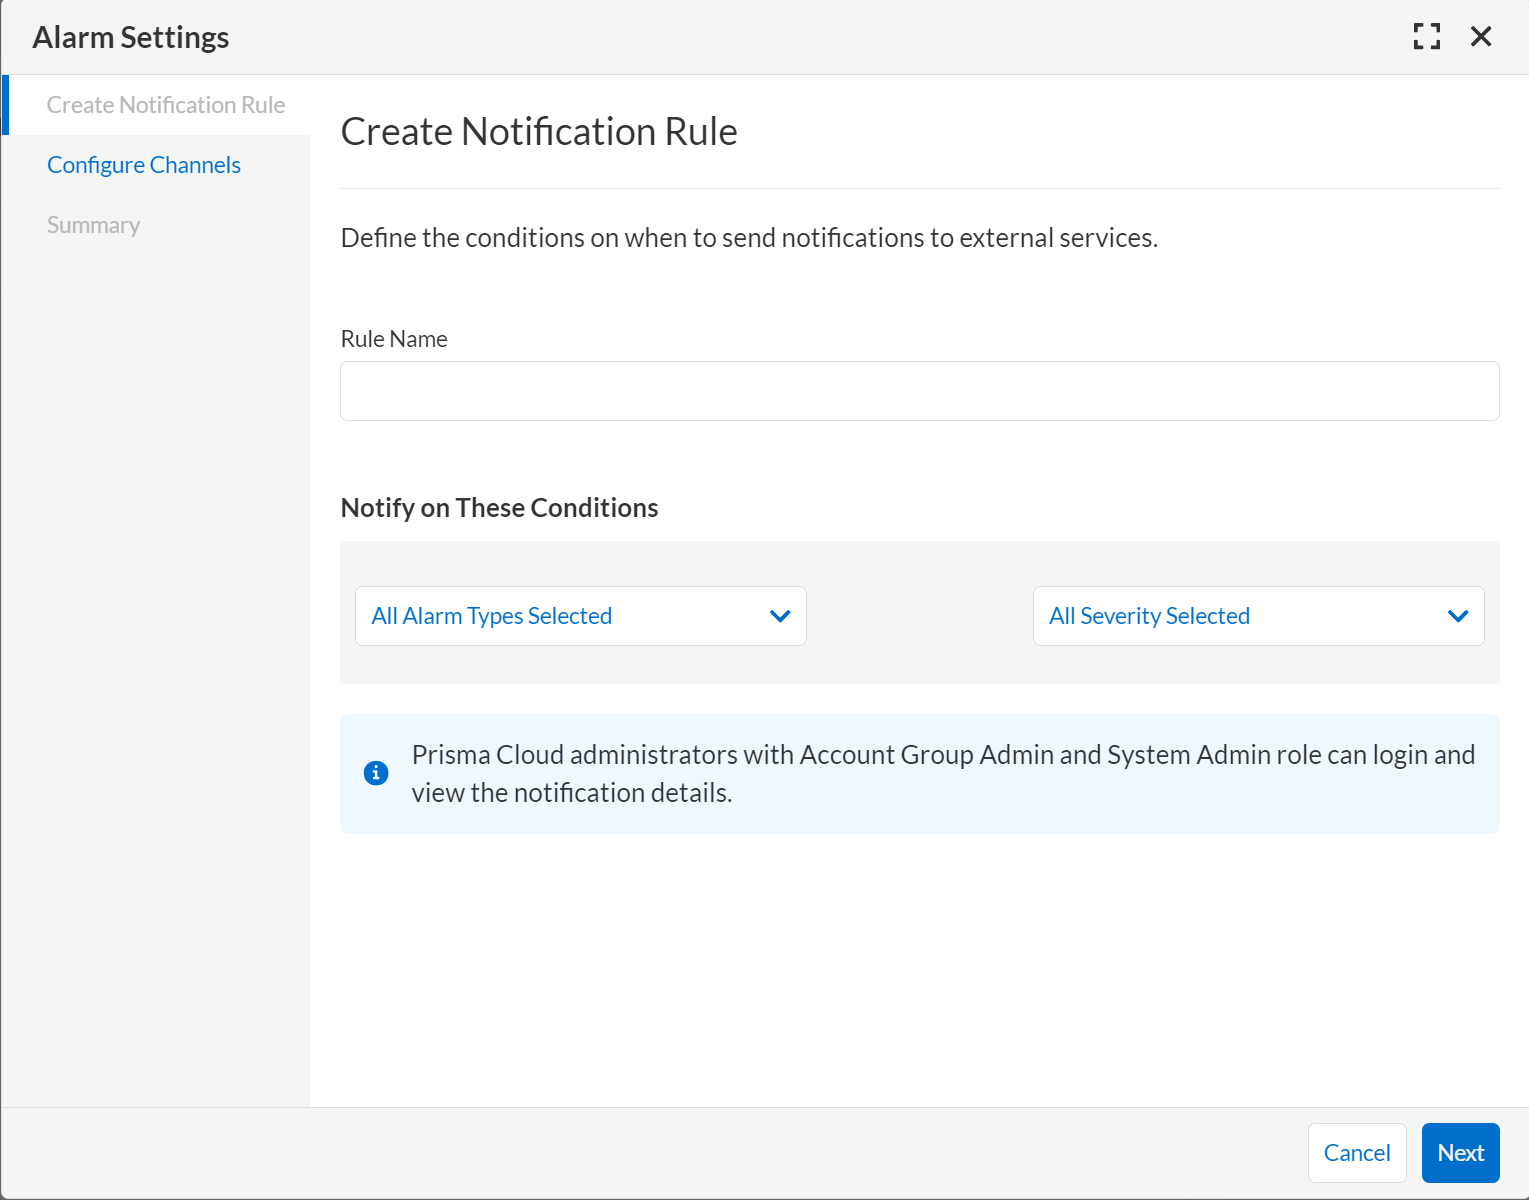
Task: Proceed with the Next button
Action: coord(1460,1153)
